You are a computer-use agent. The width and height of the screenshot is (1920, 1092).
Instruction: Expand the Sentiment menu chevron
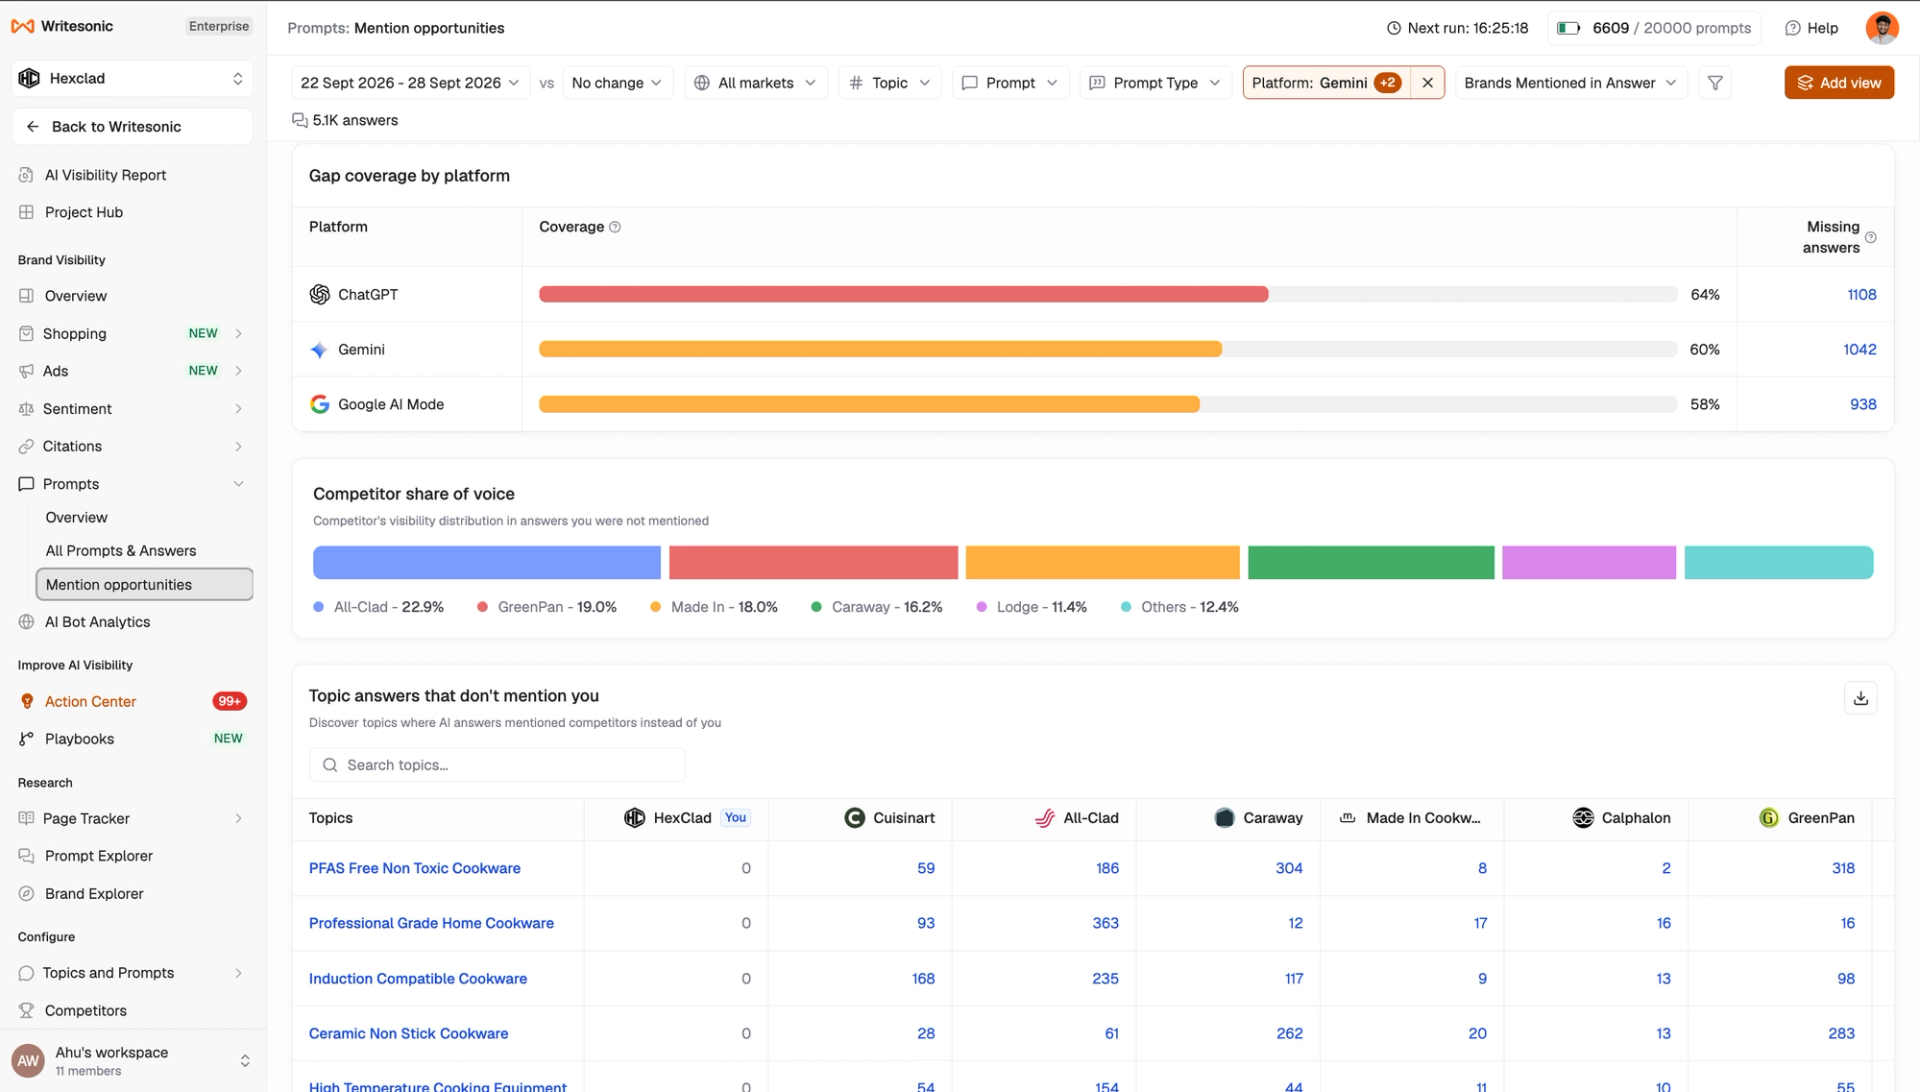click(238, 409)
